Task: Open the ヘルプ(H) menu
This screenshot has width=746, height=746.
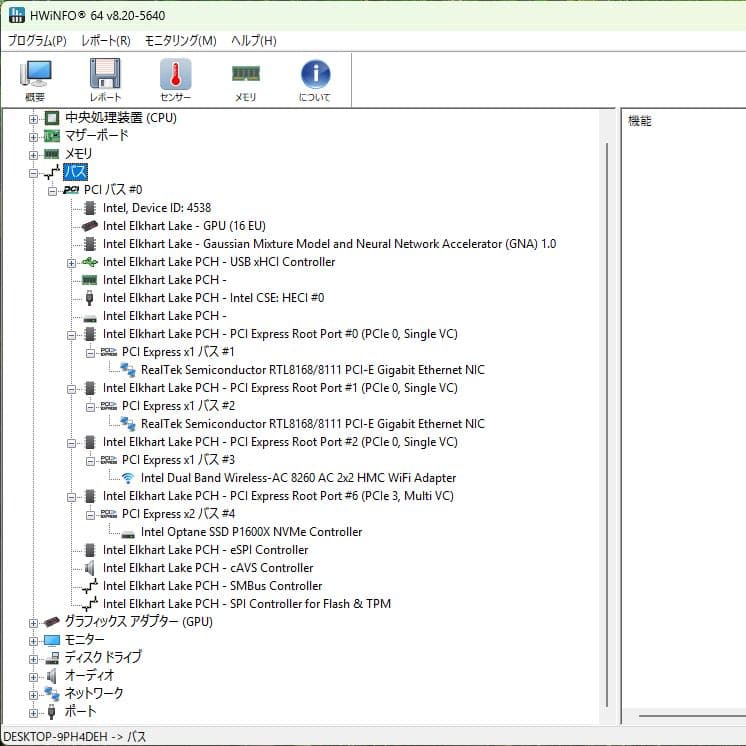Action: point(254,41)
